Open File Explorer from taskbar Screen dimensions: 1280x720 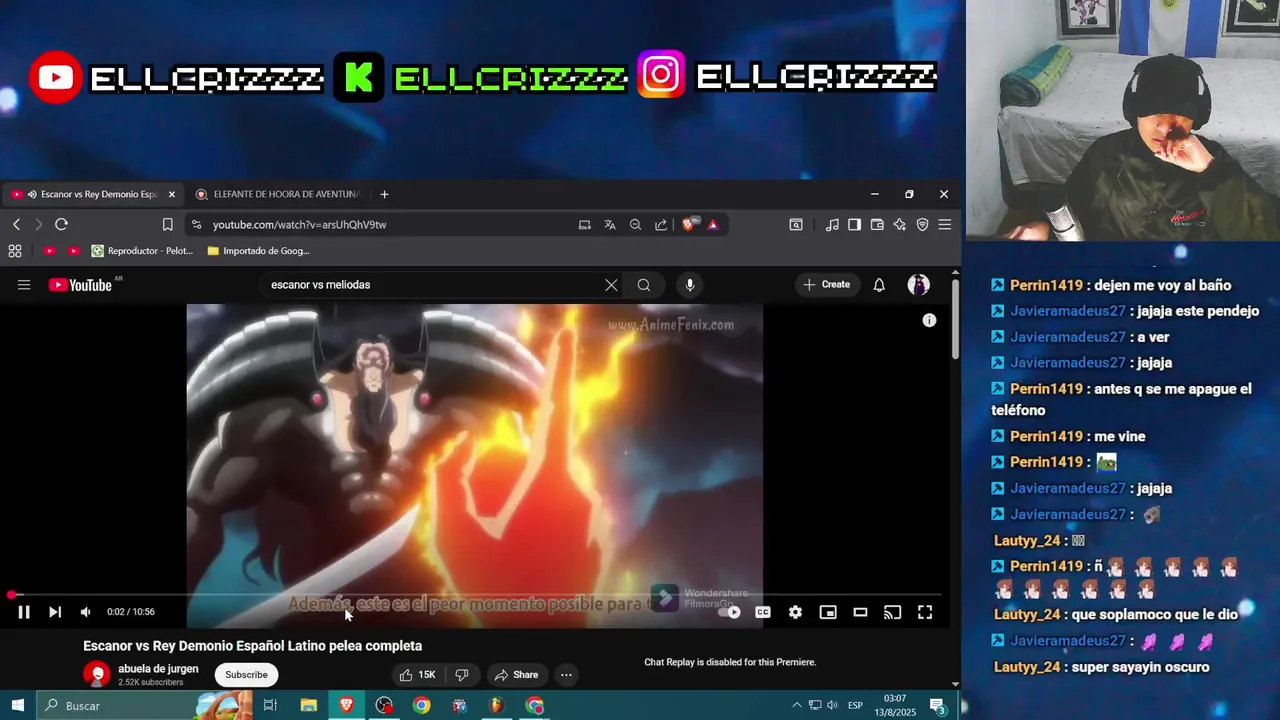309,706
